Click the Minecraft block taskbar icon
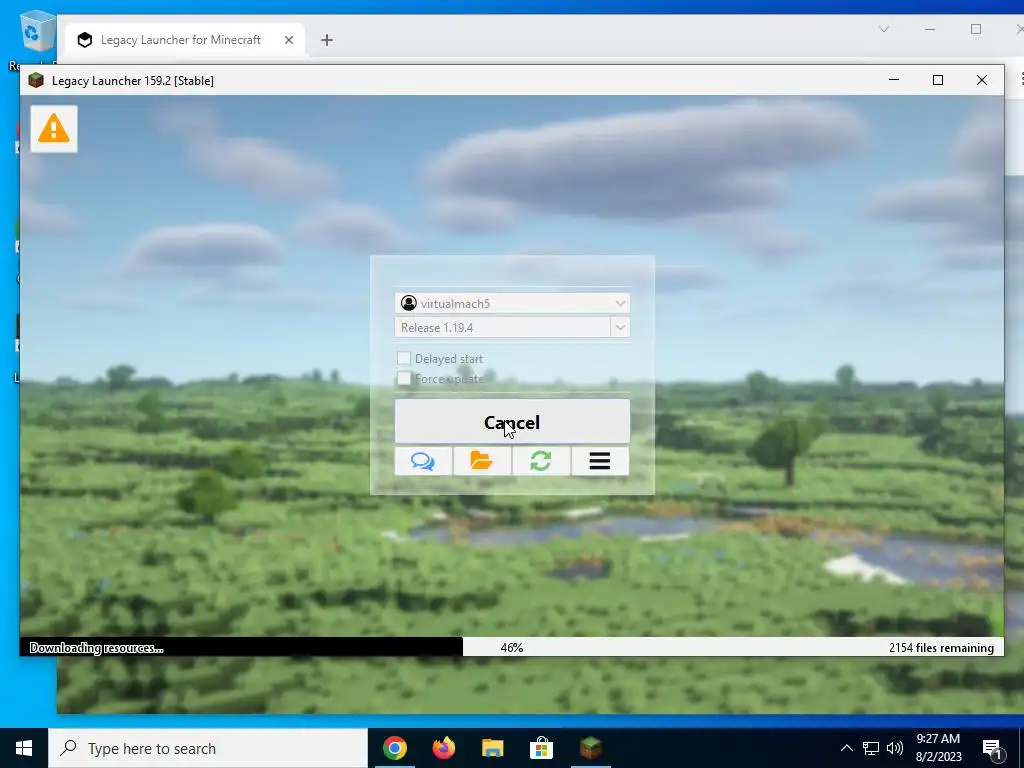1024x768 pixels. (x=590, y=748)
